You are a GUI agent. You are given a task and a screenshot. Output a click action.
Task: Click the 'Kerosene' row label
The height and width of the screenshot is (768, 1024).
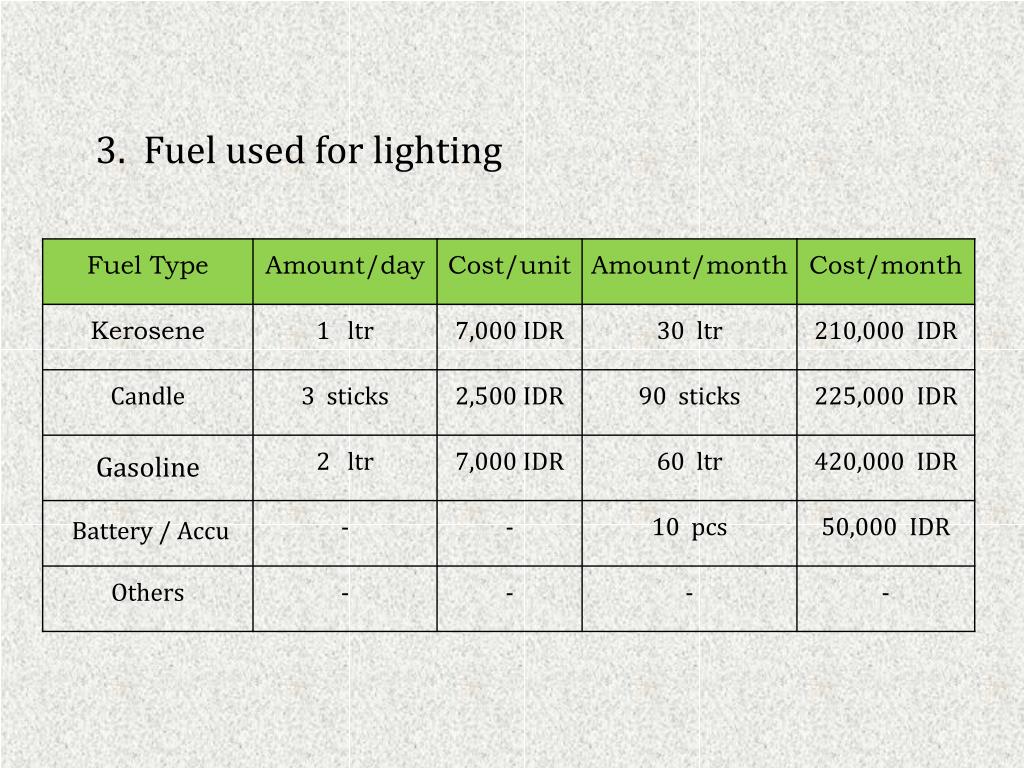(148, 337)
